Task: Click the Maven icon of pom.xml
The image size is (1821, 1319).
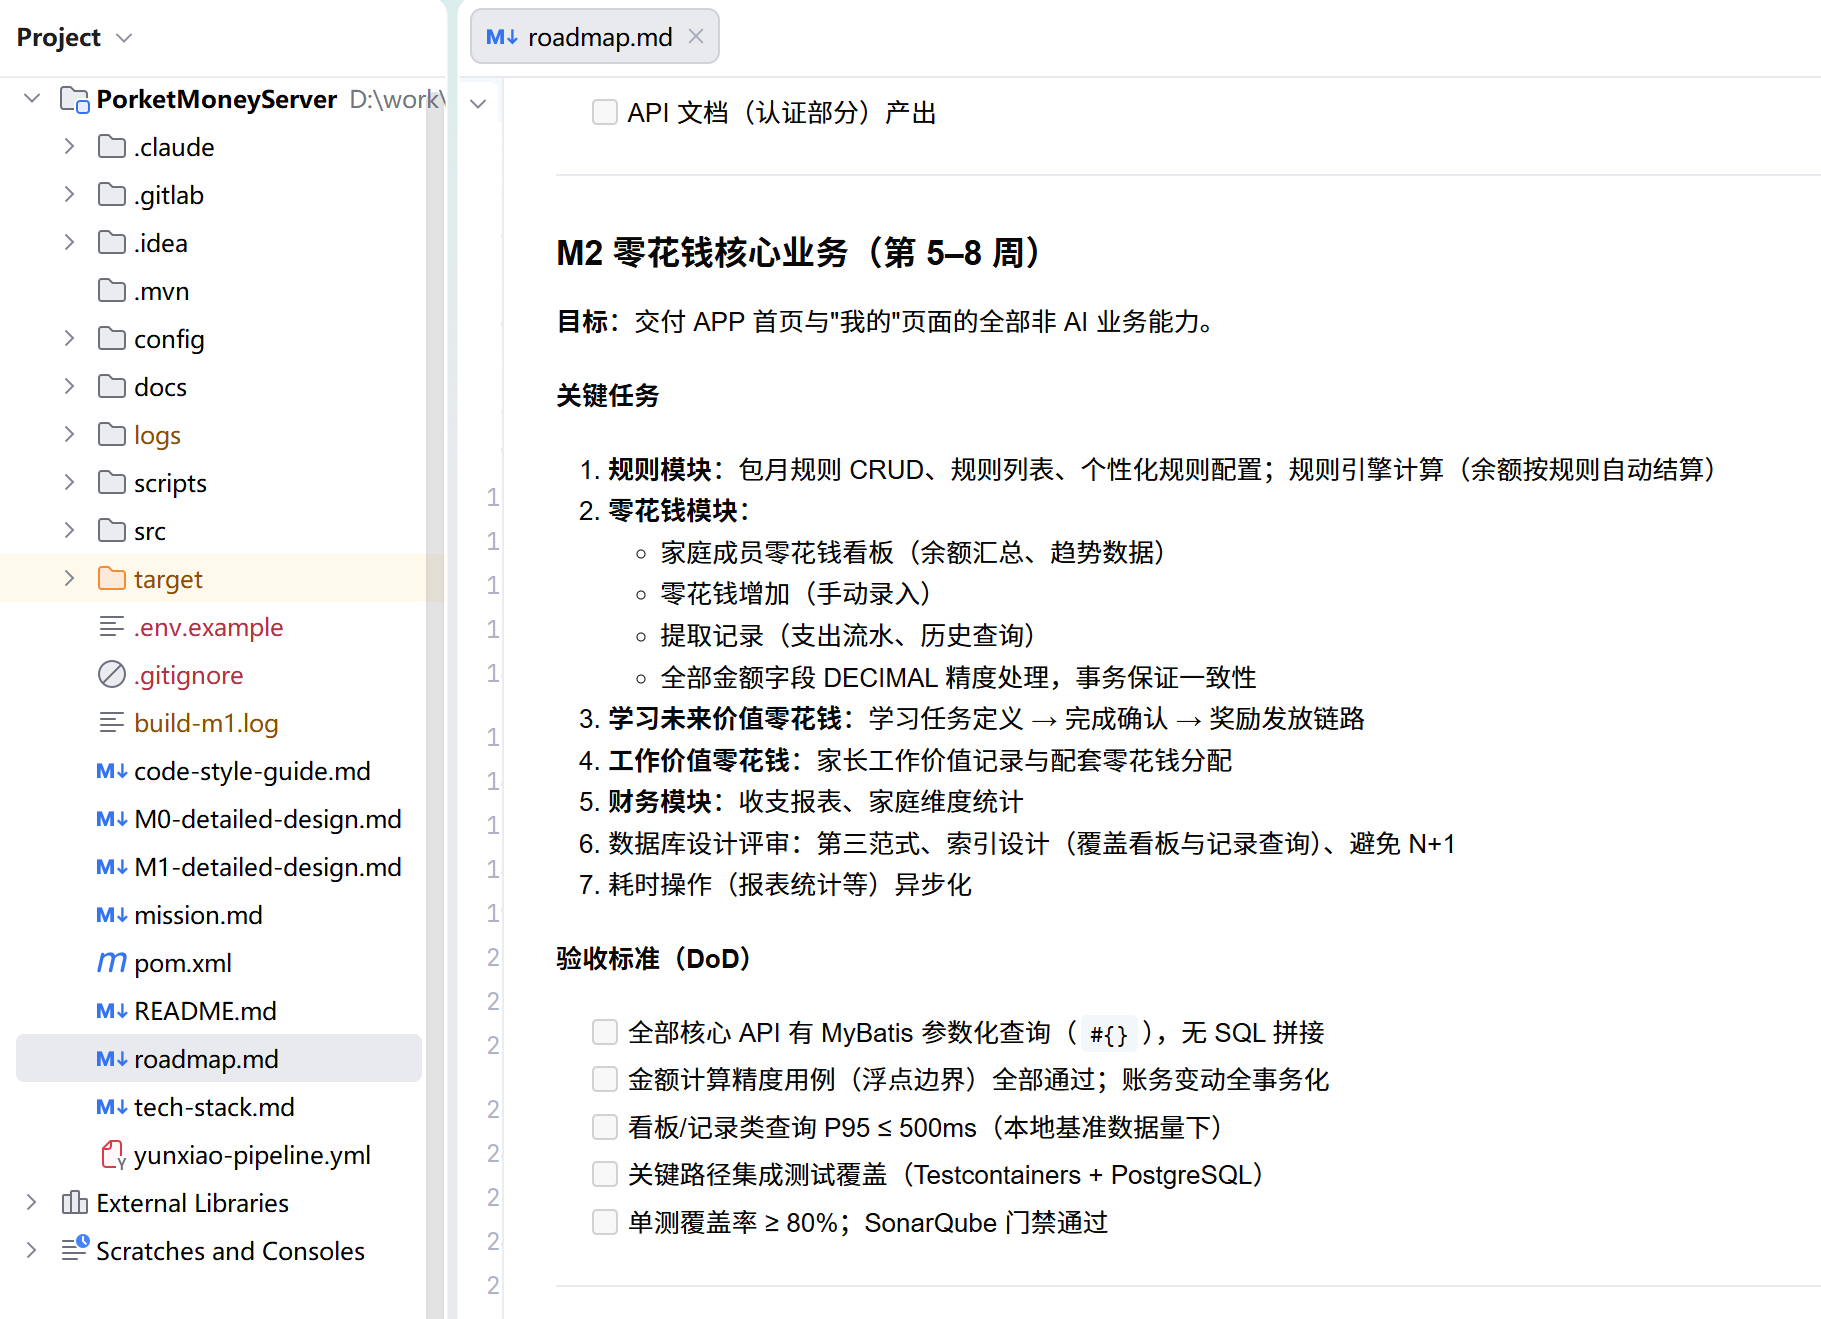Action: click(x=112, y=962)
